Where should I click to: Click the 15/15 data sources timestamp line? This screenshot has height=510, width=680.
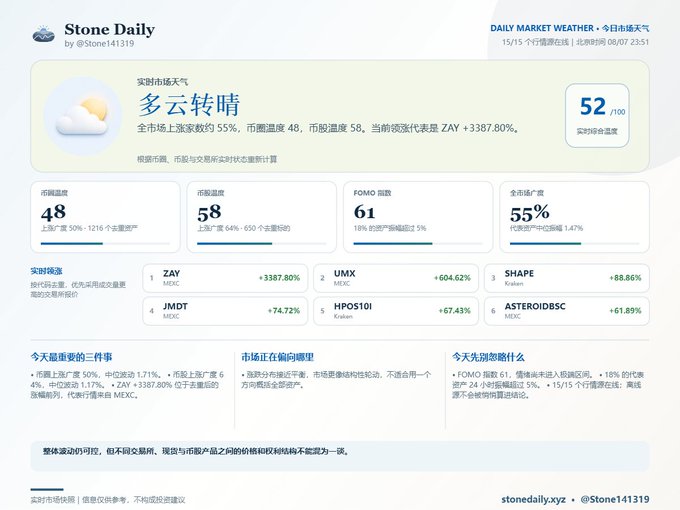[575, 42]
